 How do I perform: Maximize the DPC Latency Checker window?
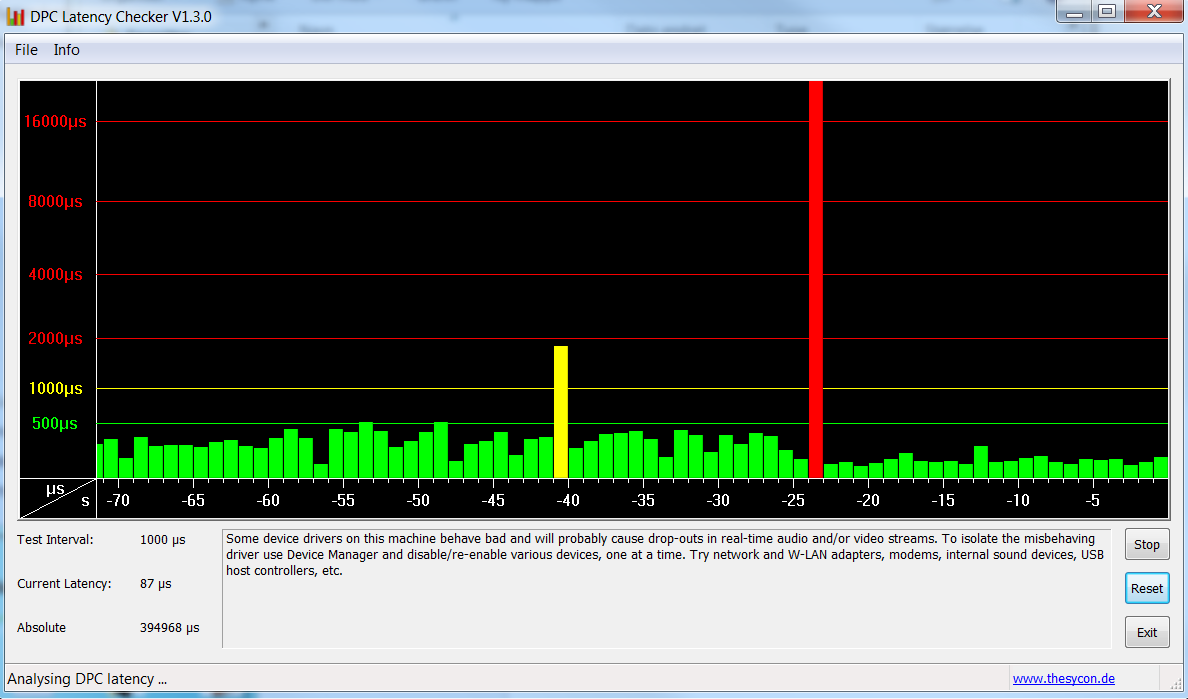1107,11
